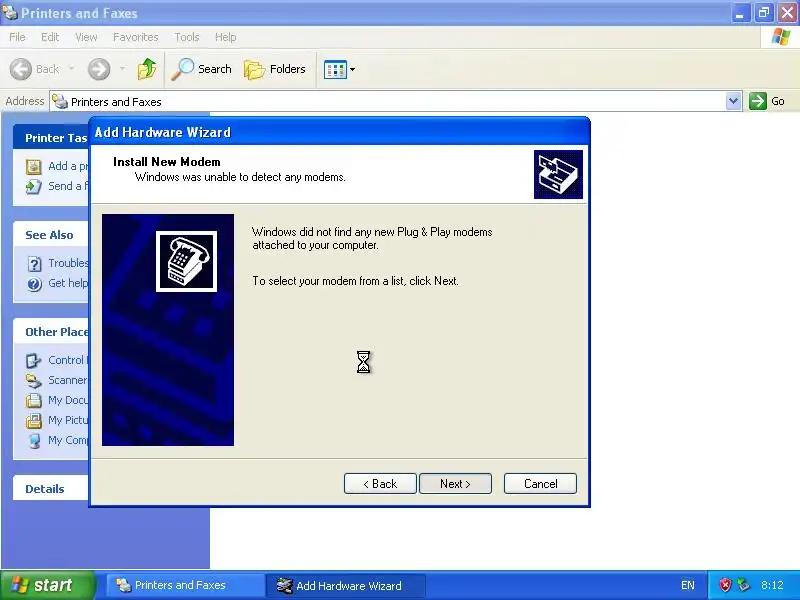Click the Forward arrow toolbar icon
Viewport: 800px width, 600px height.
click(x=98, y=69)
